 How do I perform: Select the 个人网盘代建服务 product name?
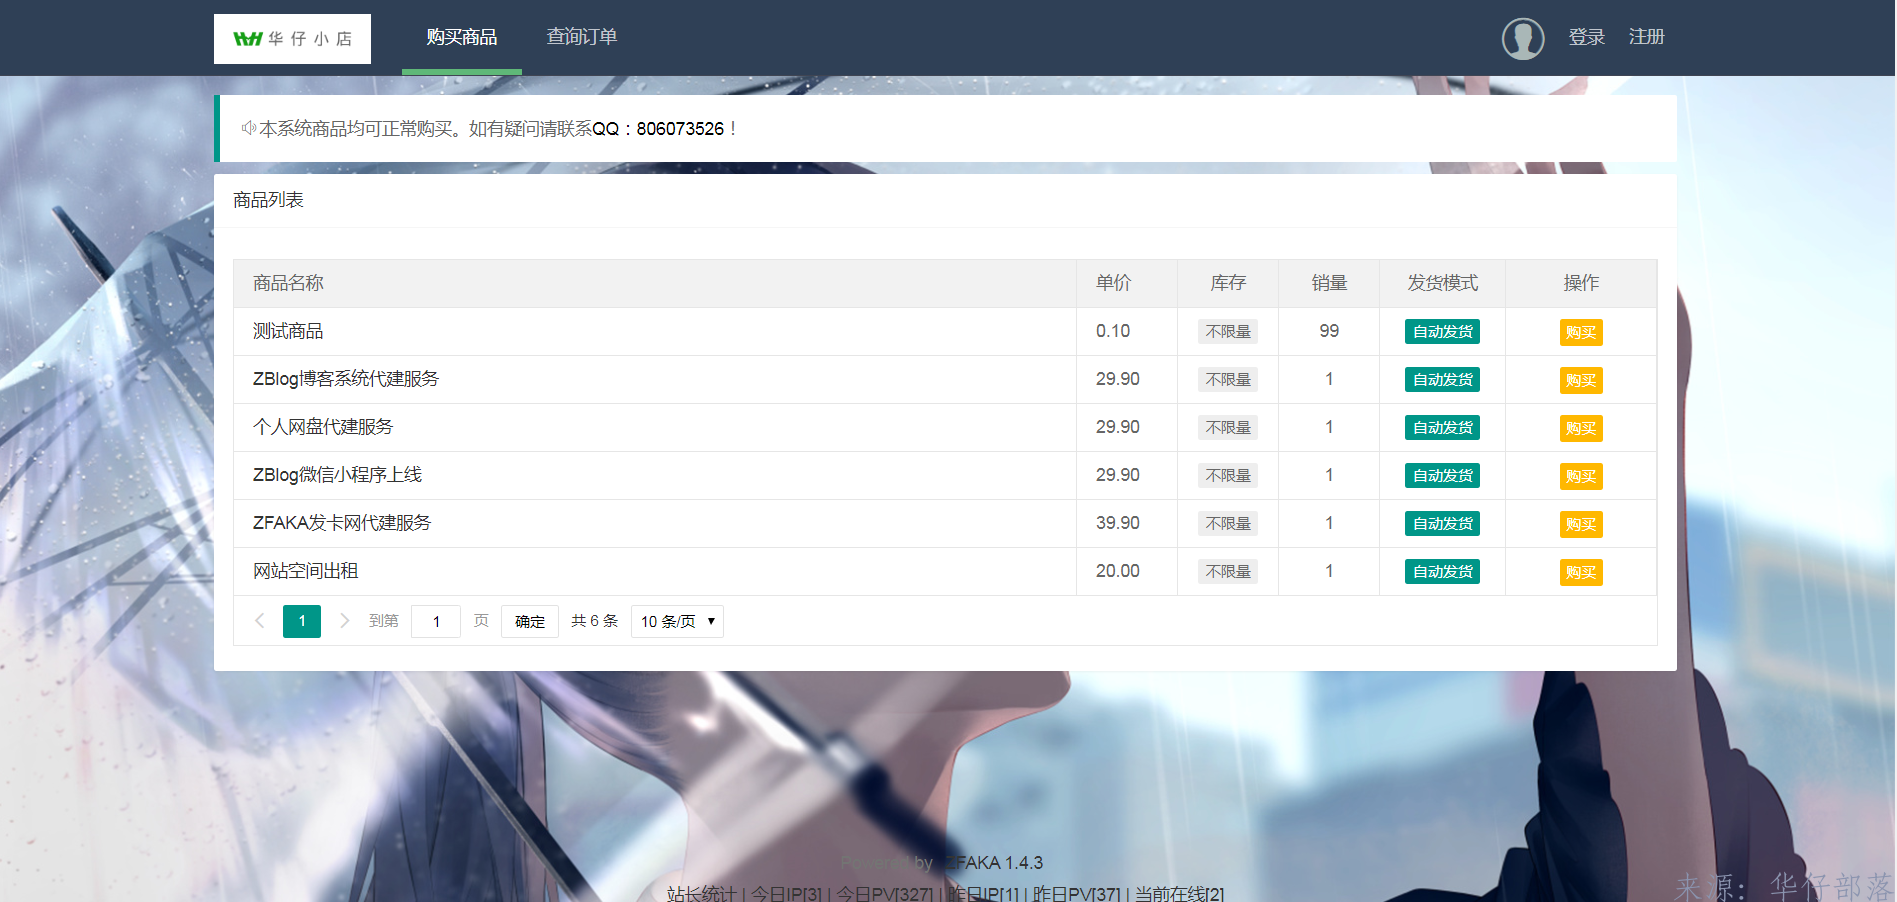323,427
